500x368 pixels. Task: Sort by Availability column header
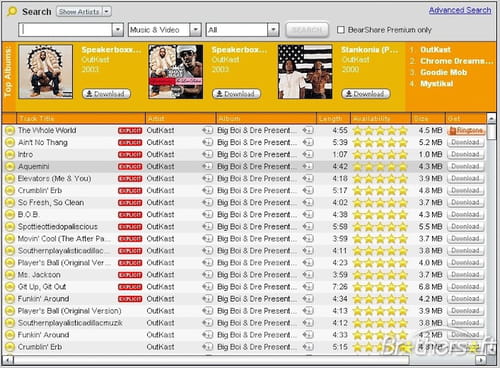tap(381, 118)
